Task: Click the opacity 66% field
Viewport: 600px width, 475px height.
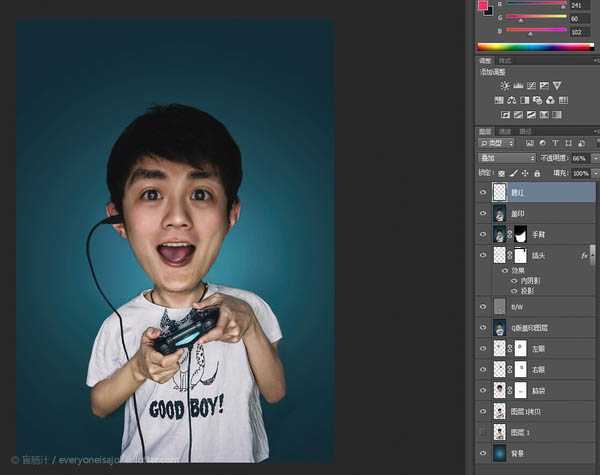Action: coord(580,158)
